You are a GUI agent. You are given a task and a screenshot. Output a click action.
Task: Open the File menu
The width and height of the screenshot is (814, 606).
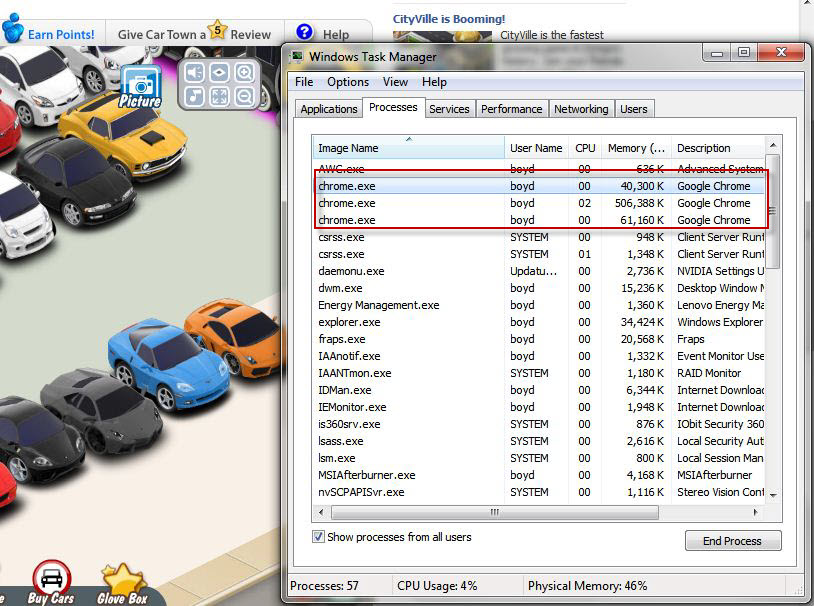click(304, 82)
